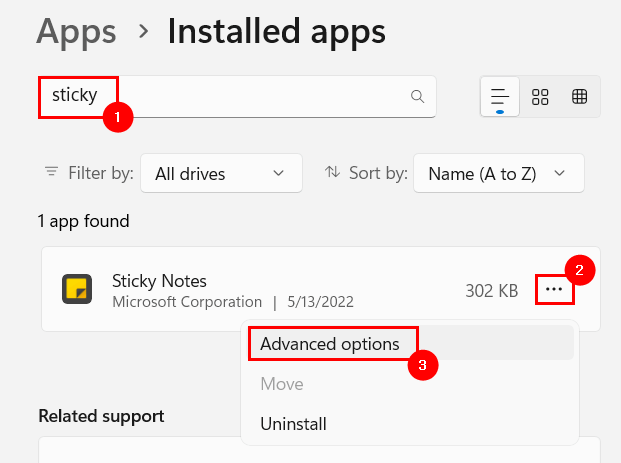The image size is (621, 463).
Task: Click the Sticky Notes app icon
Action: pos(77,289)
